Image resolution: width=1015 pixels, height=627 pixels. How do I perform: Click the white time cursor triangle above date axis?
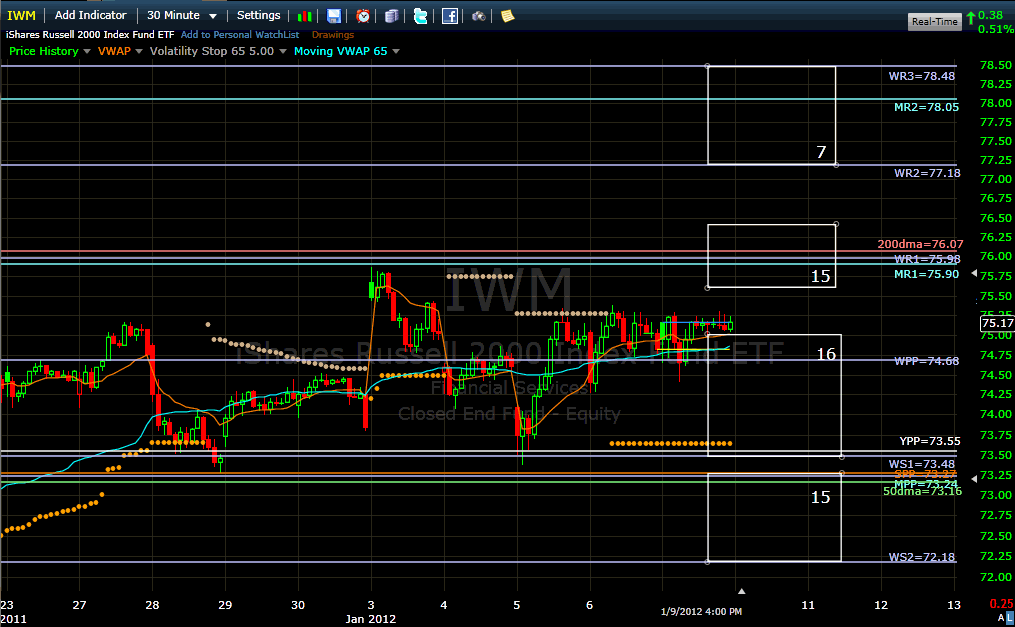click(742, 591)
